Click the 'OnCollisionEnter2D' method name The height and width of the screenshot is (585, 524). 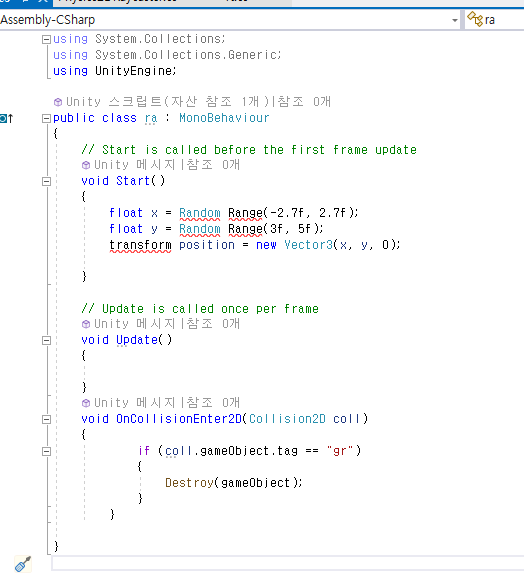point(179,419)
